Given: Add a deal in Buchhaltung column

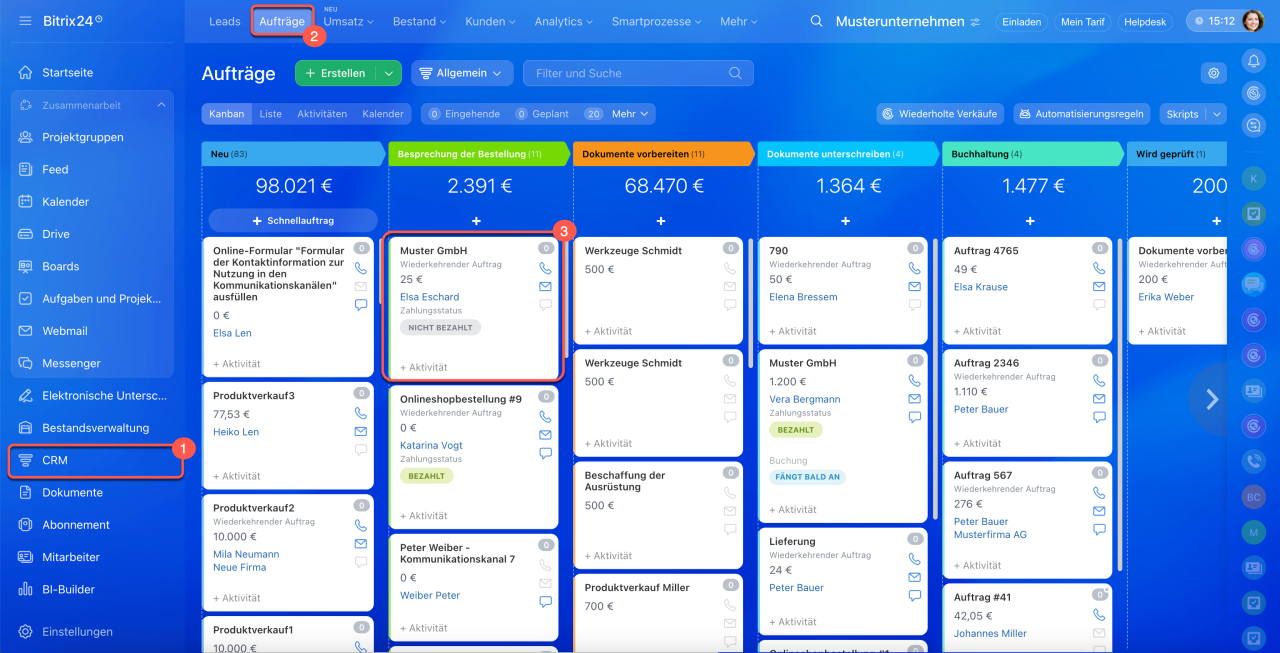Looking at the screenshot, I should 1030,220.
